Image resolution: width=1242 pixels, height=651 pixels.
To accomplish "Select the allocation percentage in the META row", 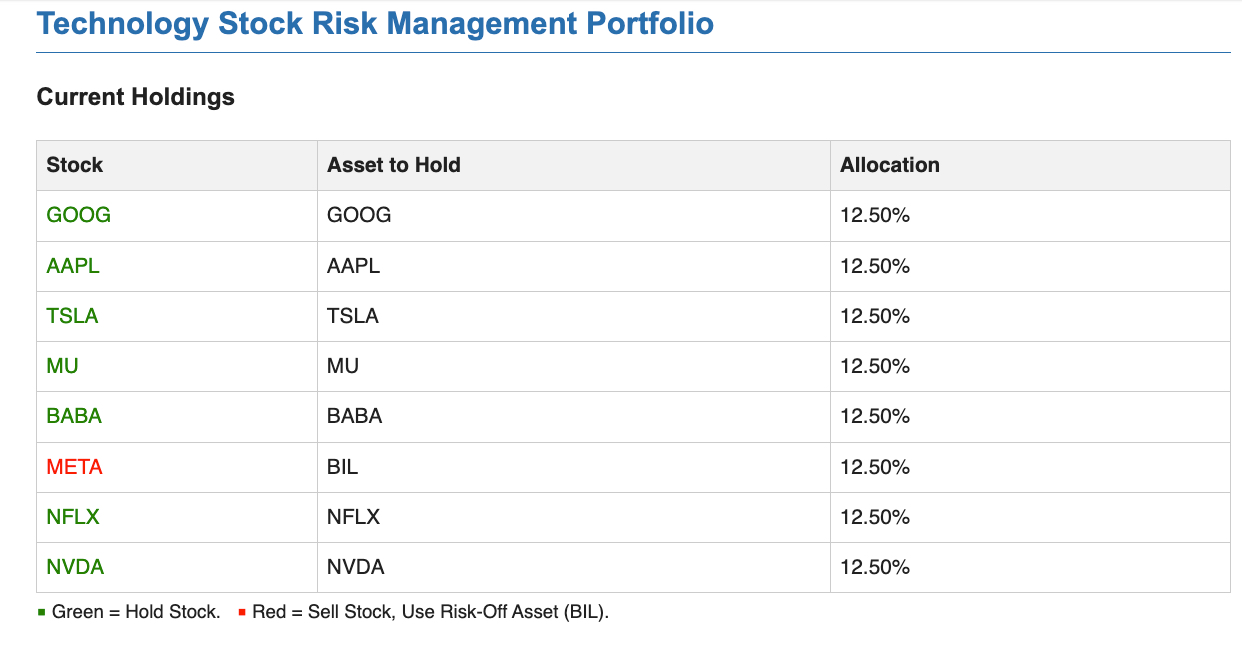I will coord(874,467).
